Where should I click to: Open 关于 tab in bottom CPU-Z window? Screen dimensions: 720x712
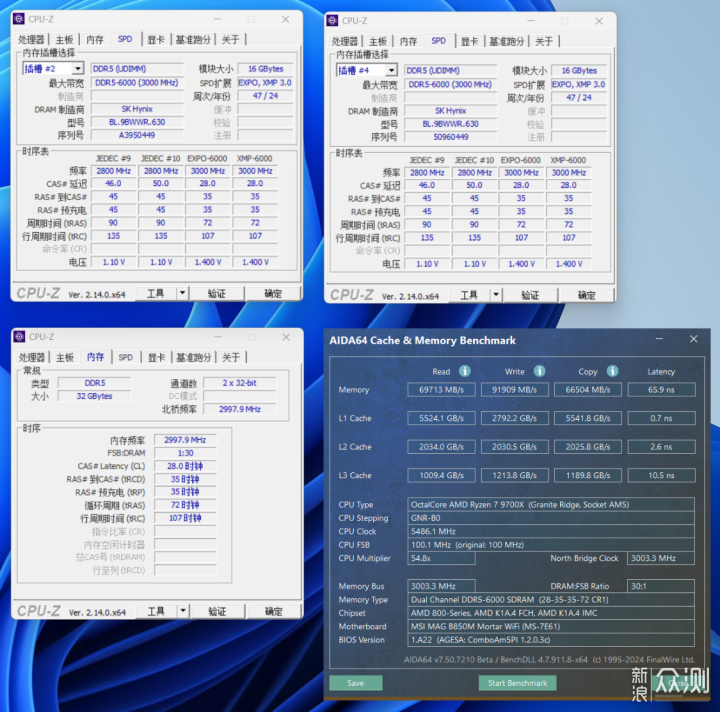click(231, 358)
